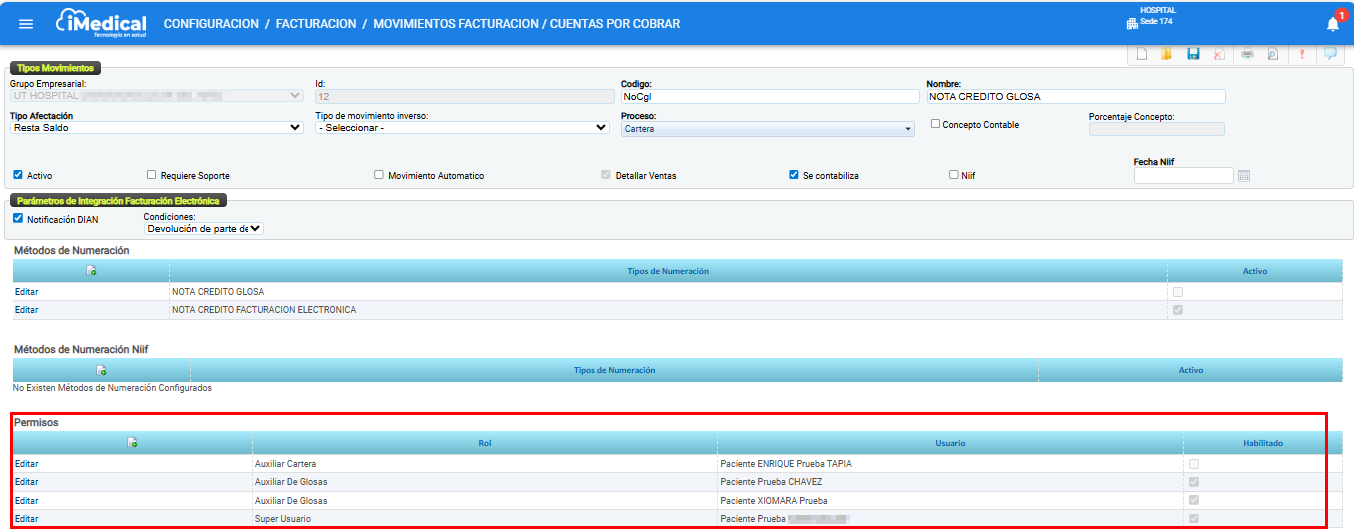This screenshot has height=532, width=1354.
Task: Click the CONFIGURACION breadcrumb item
Action: 211,23
